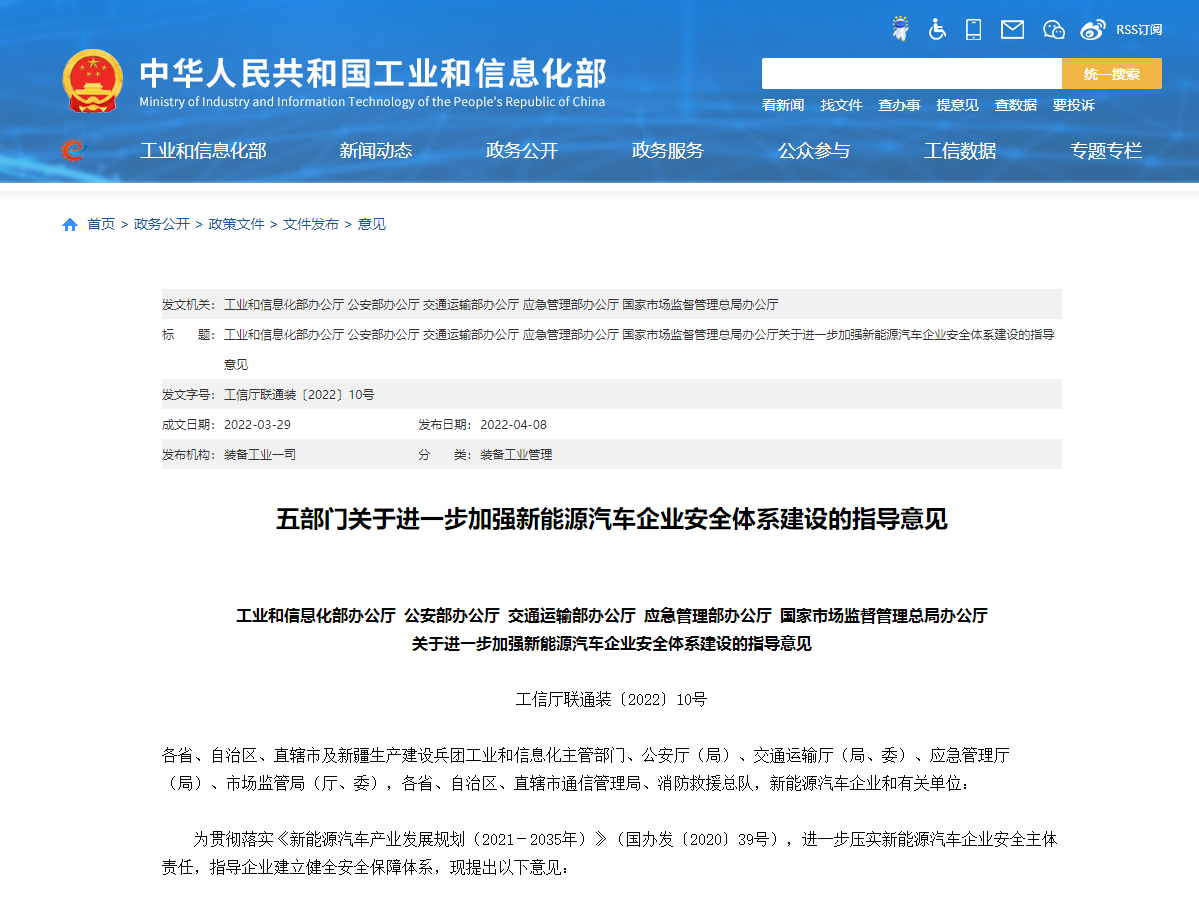This screenshot has width=1199, height=899.
Task: Click the 成文日期 value 2022-03-29
Action: [258, 424]
